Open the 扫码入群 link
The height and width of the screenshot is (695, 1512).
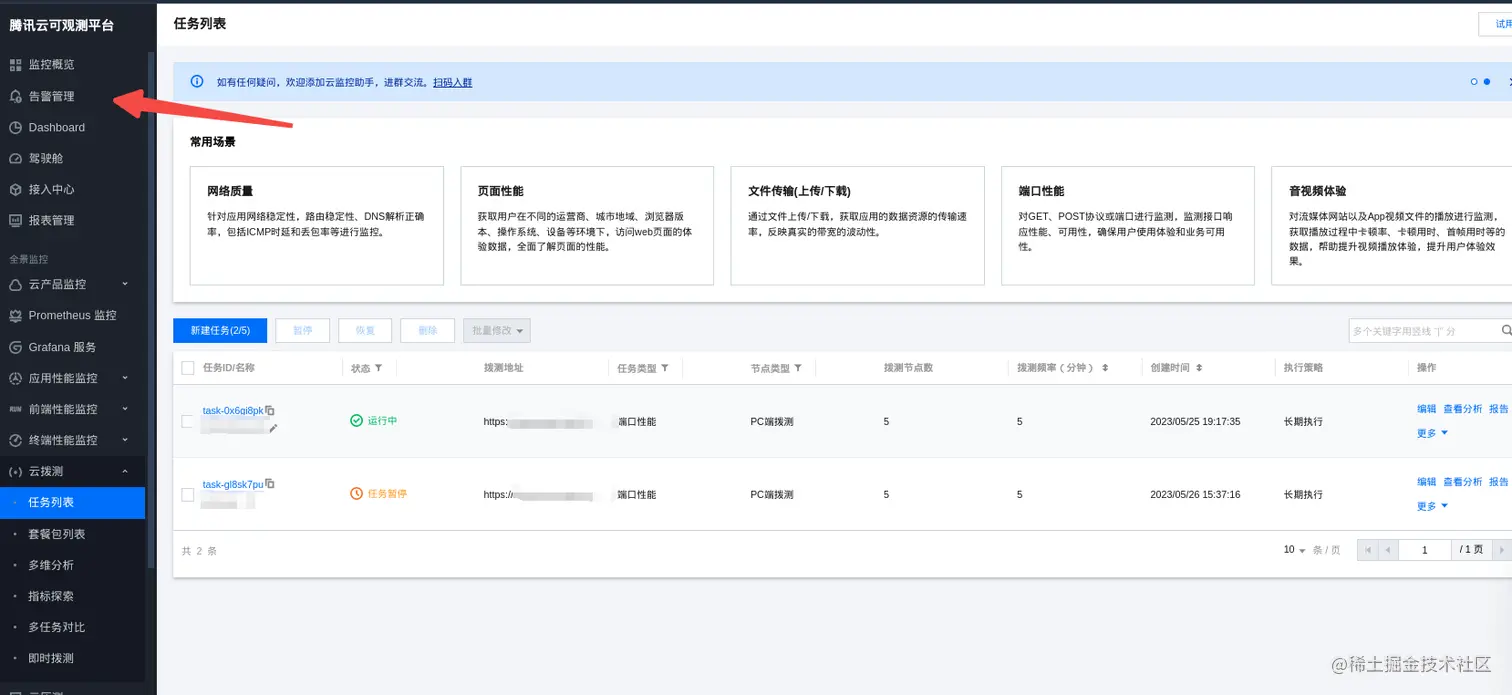pyautogui.click(x=452, y=82)
